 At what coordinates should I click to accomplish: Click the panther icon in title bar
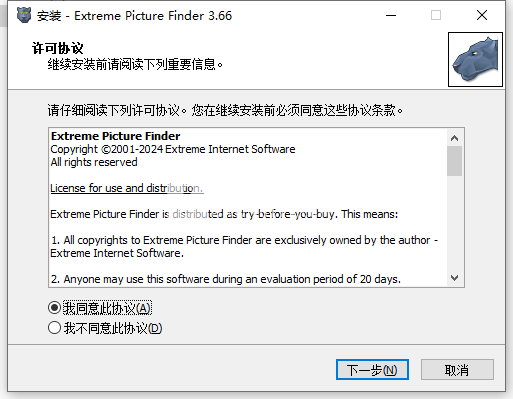(x=24, y=15)
